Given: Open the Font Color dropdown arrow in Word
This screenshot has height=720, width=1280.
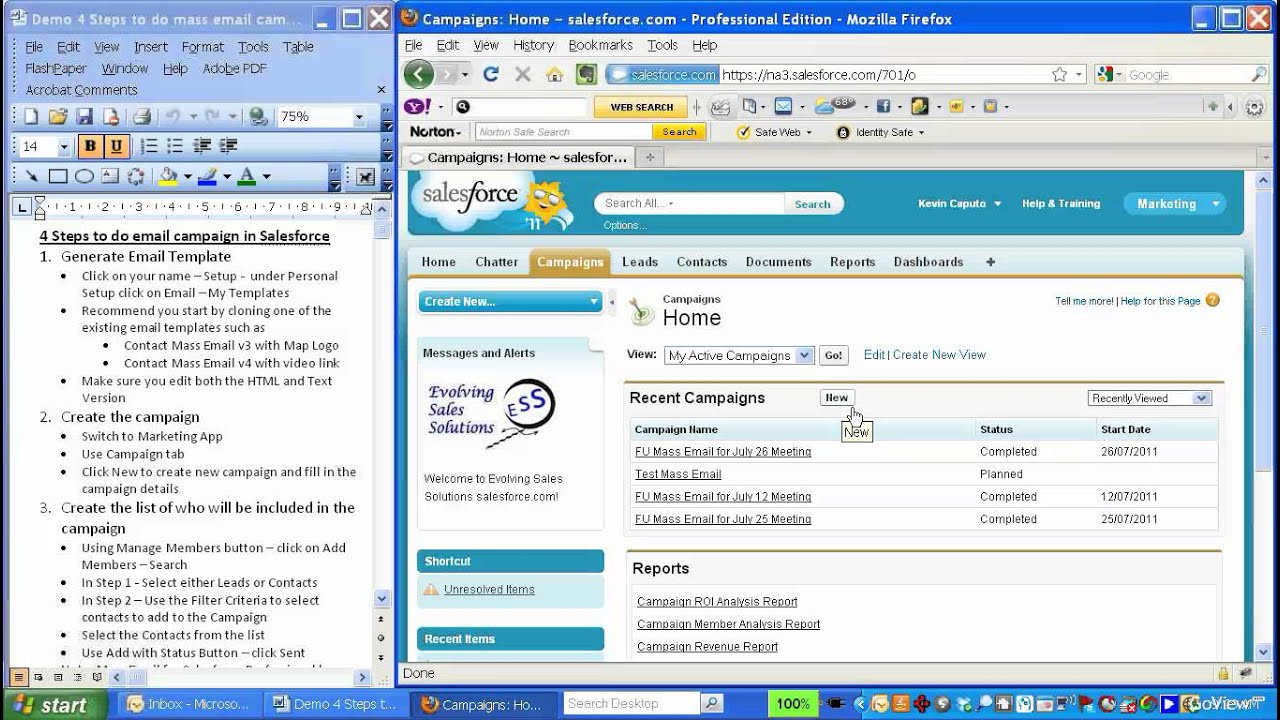Looking at the screenshot, I should (x=266, y=177).
